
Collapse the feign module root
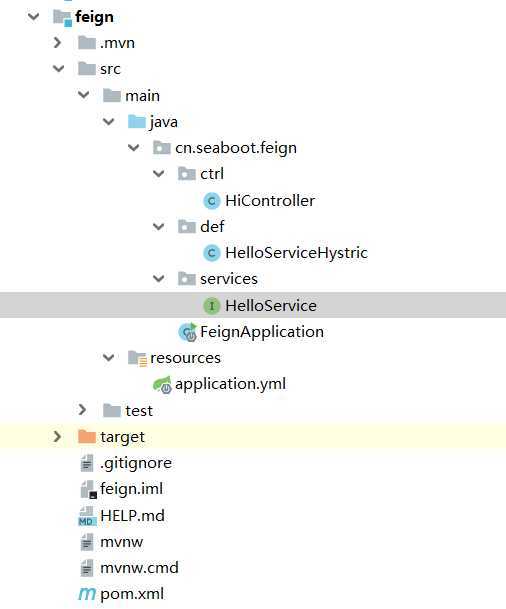33,17
